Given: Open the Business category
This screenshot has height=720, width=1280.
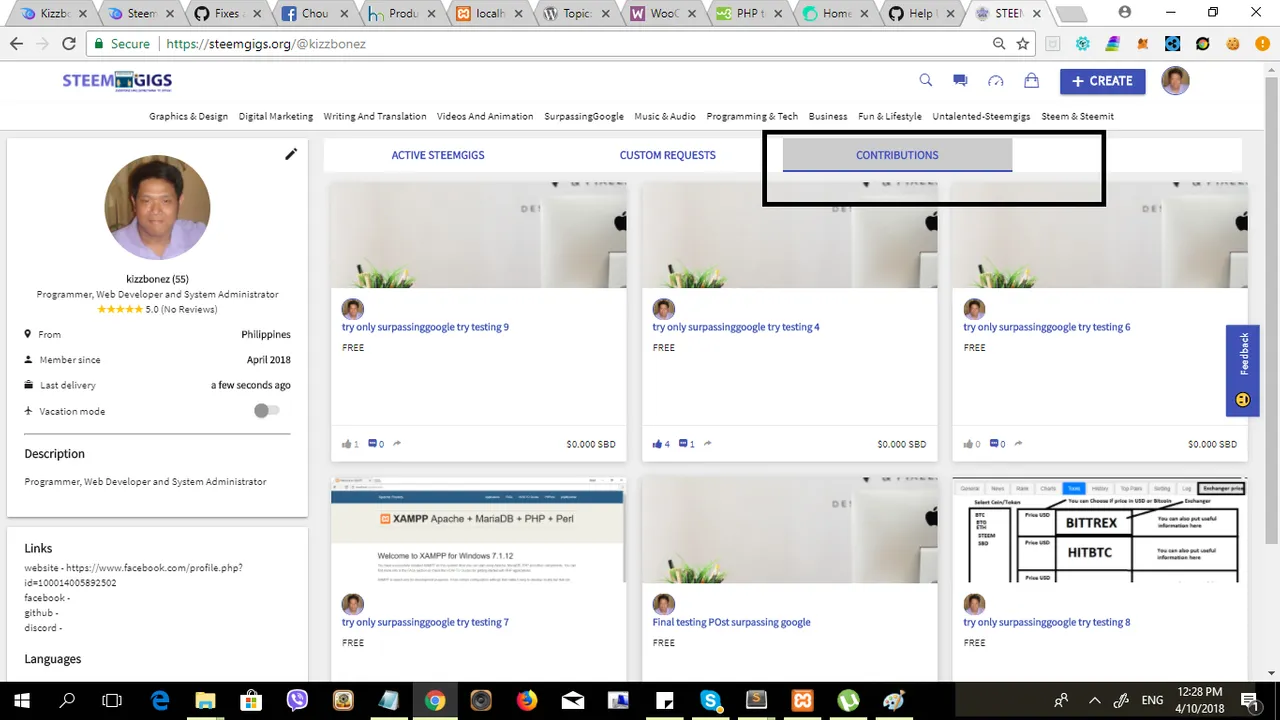Looking at the screenshot, I should [x=828, y=116].
